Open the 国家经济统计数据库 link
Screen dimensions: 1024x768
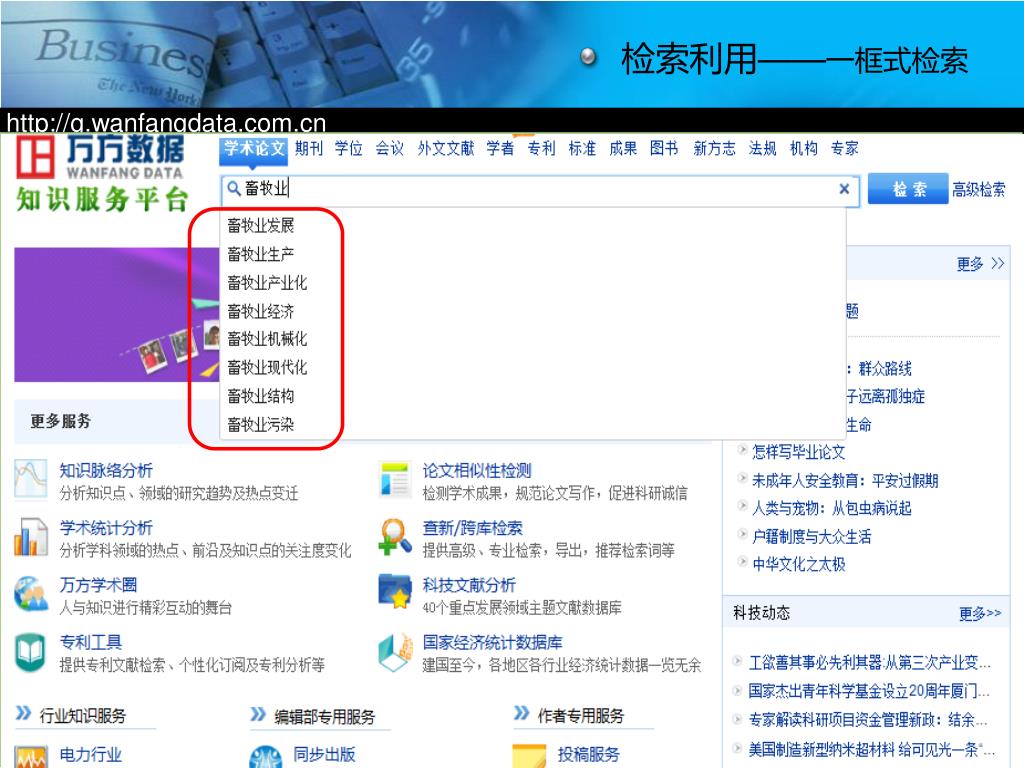[492, 643]
